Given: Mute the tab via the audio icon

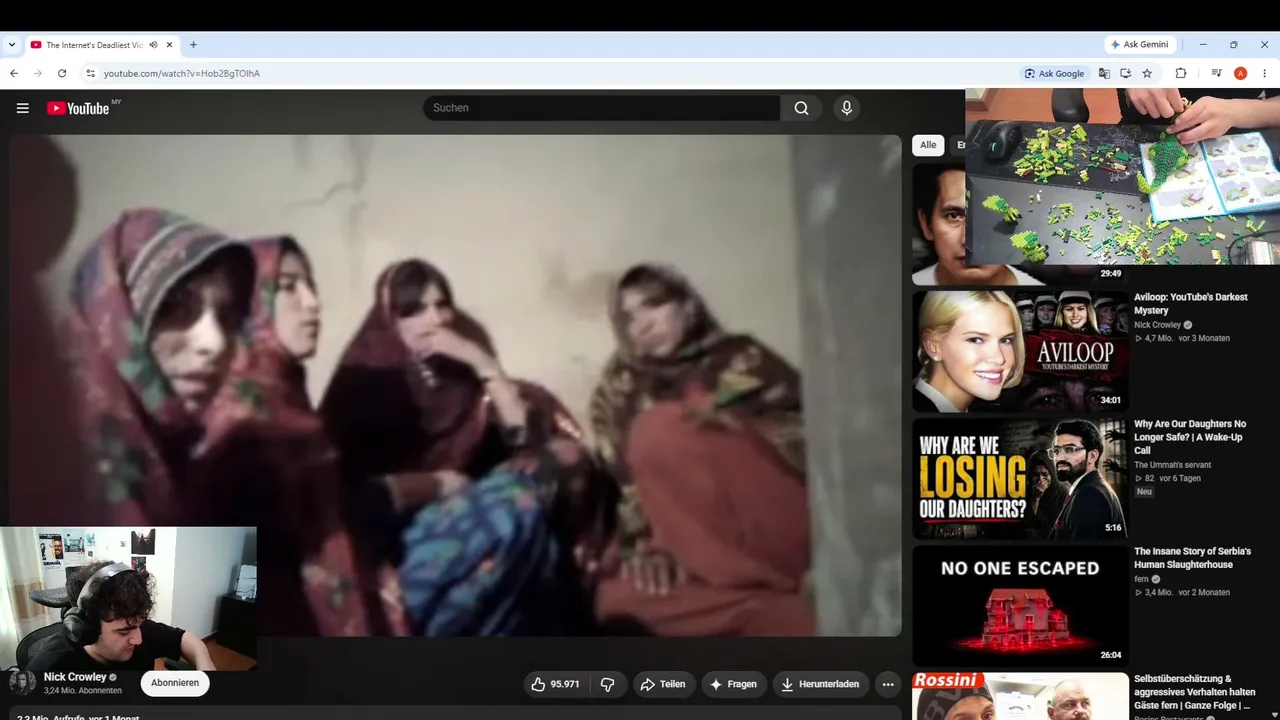Looking at the screenshot, I should [153, 45].
